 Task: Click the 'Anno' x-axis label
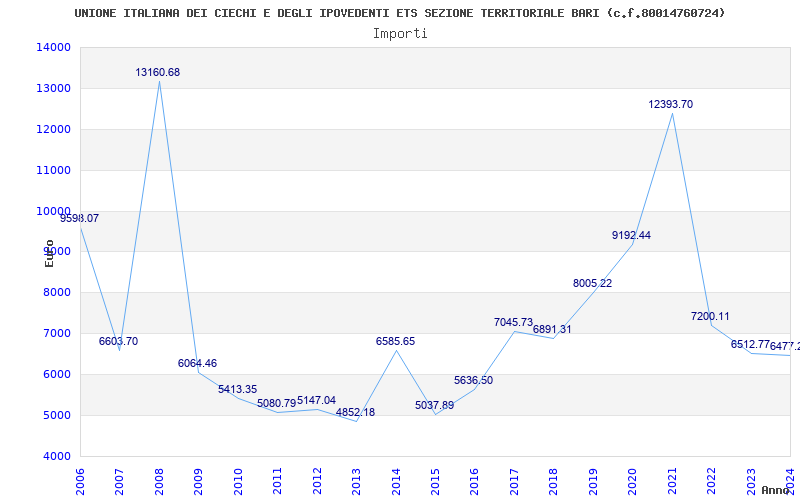[x=776, y=490]
